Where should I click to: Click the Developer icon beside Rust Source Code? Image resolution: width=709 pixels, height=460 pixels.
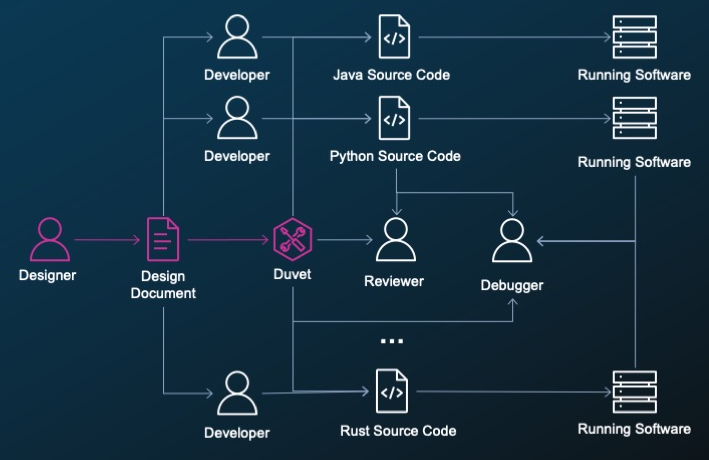(237, 393)
